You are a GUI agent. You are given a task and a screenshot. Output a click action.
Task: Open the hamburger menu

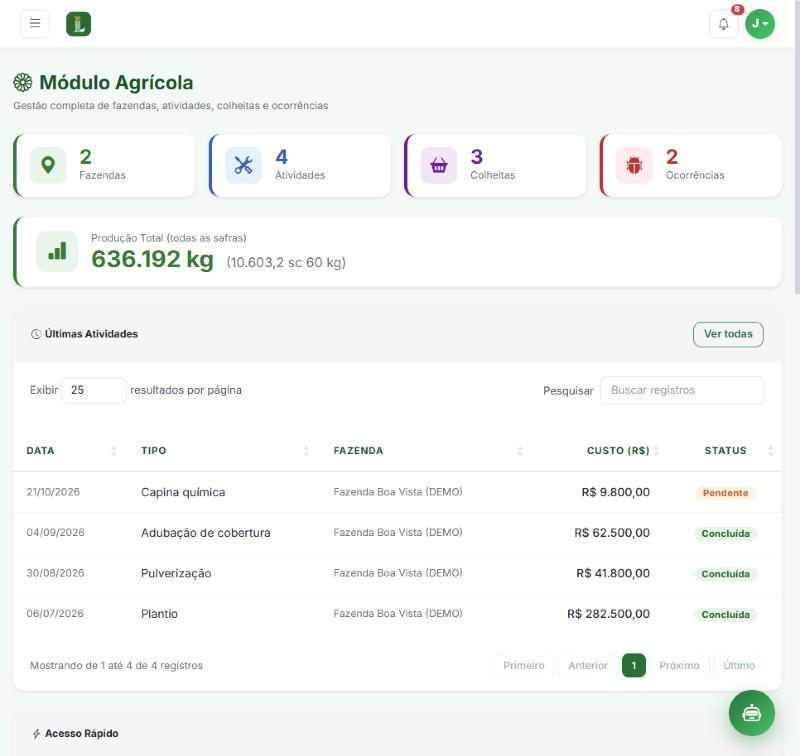pos(35,23)
